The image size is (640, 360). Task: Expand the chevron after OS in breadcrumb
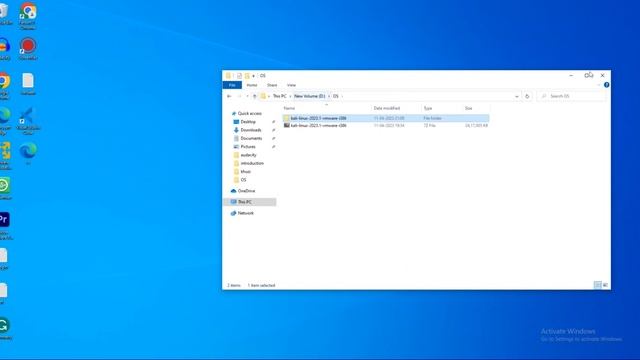tap(342, 96)
